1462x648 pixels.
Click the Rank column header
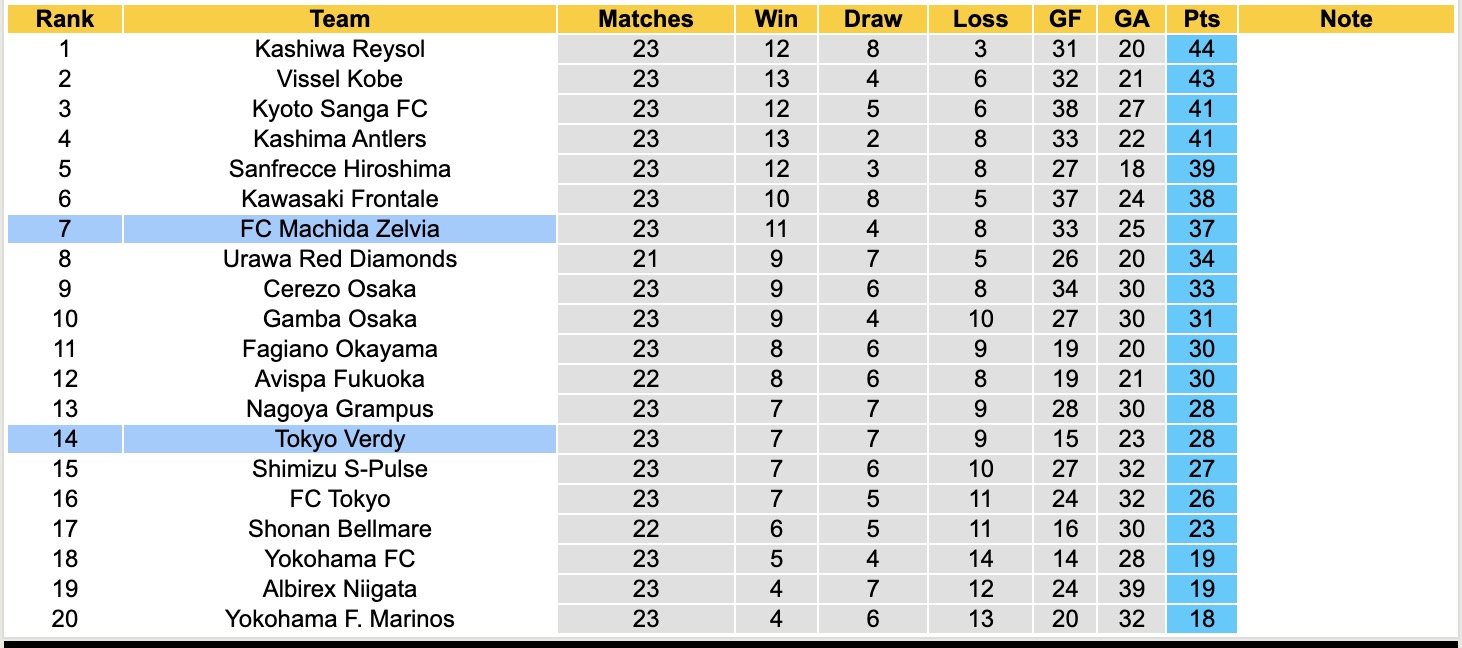coord(64,19)
